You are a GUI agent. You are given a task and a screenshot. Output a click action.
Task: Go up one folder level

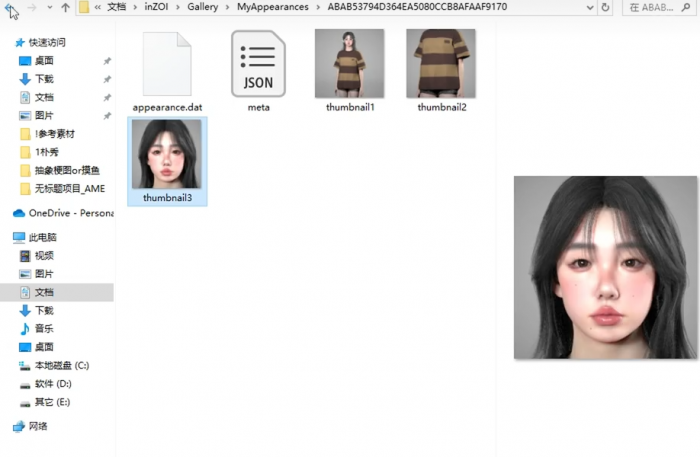(66, 8)
